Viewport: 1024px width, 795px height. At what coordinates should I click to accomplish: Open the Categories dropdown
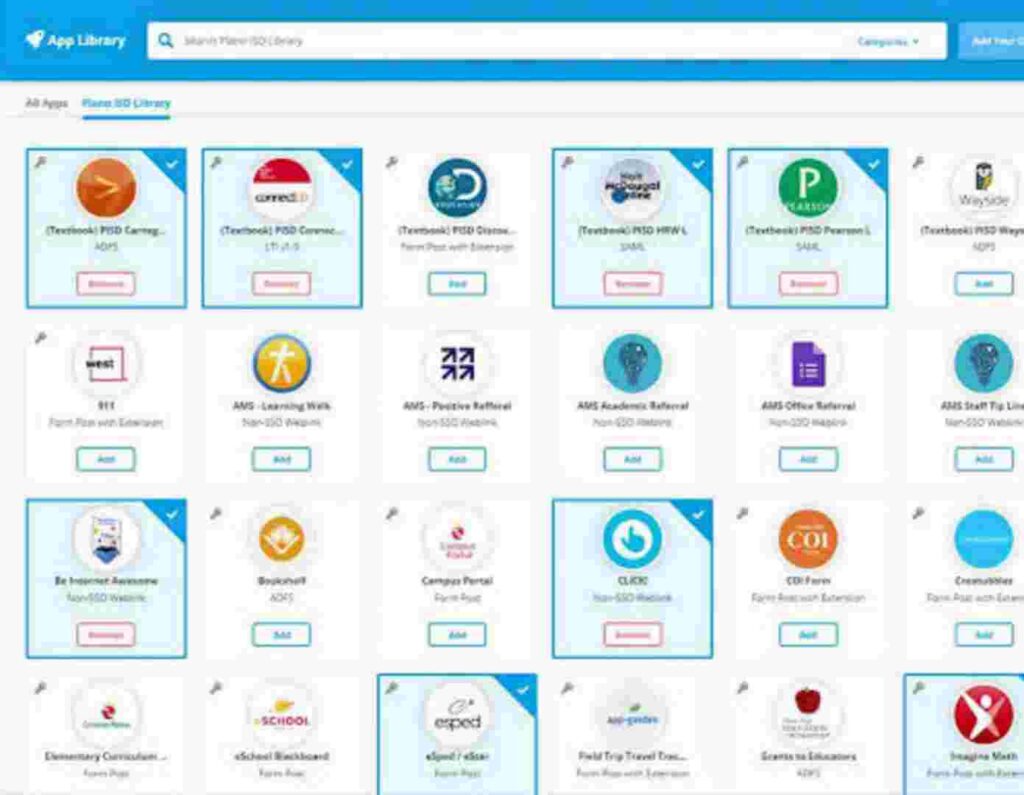(888, 41)
